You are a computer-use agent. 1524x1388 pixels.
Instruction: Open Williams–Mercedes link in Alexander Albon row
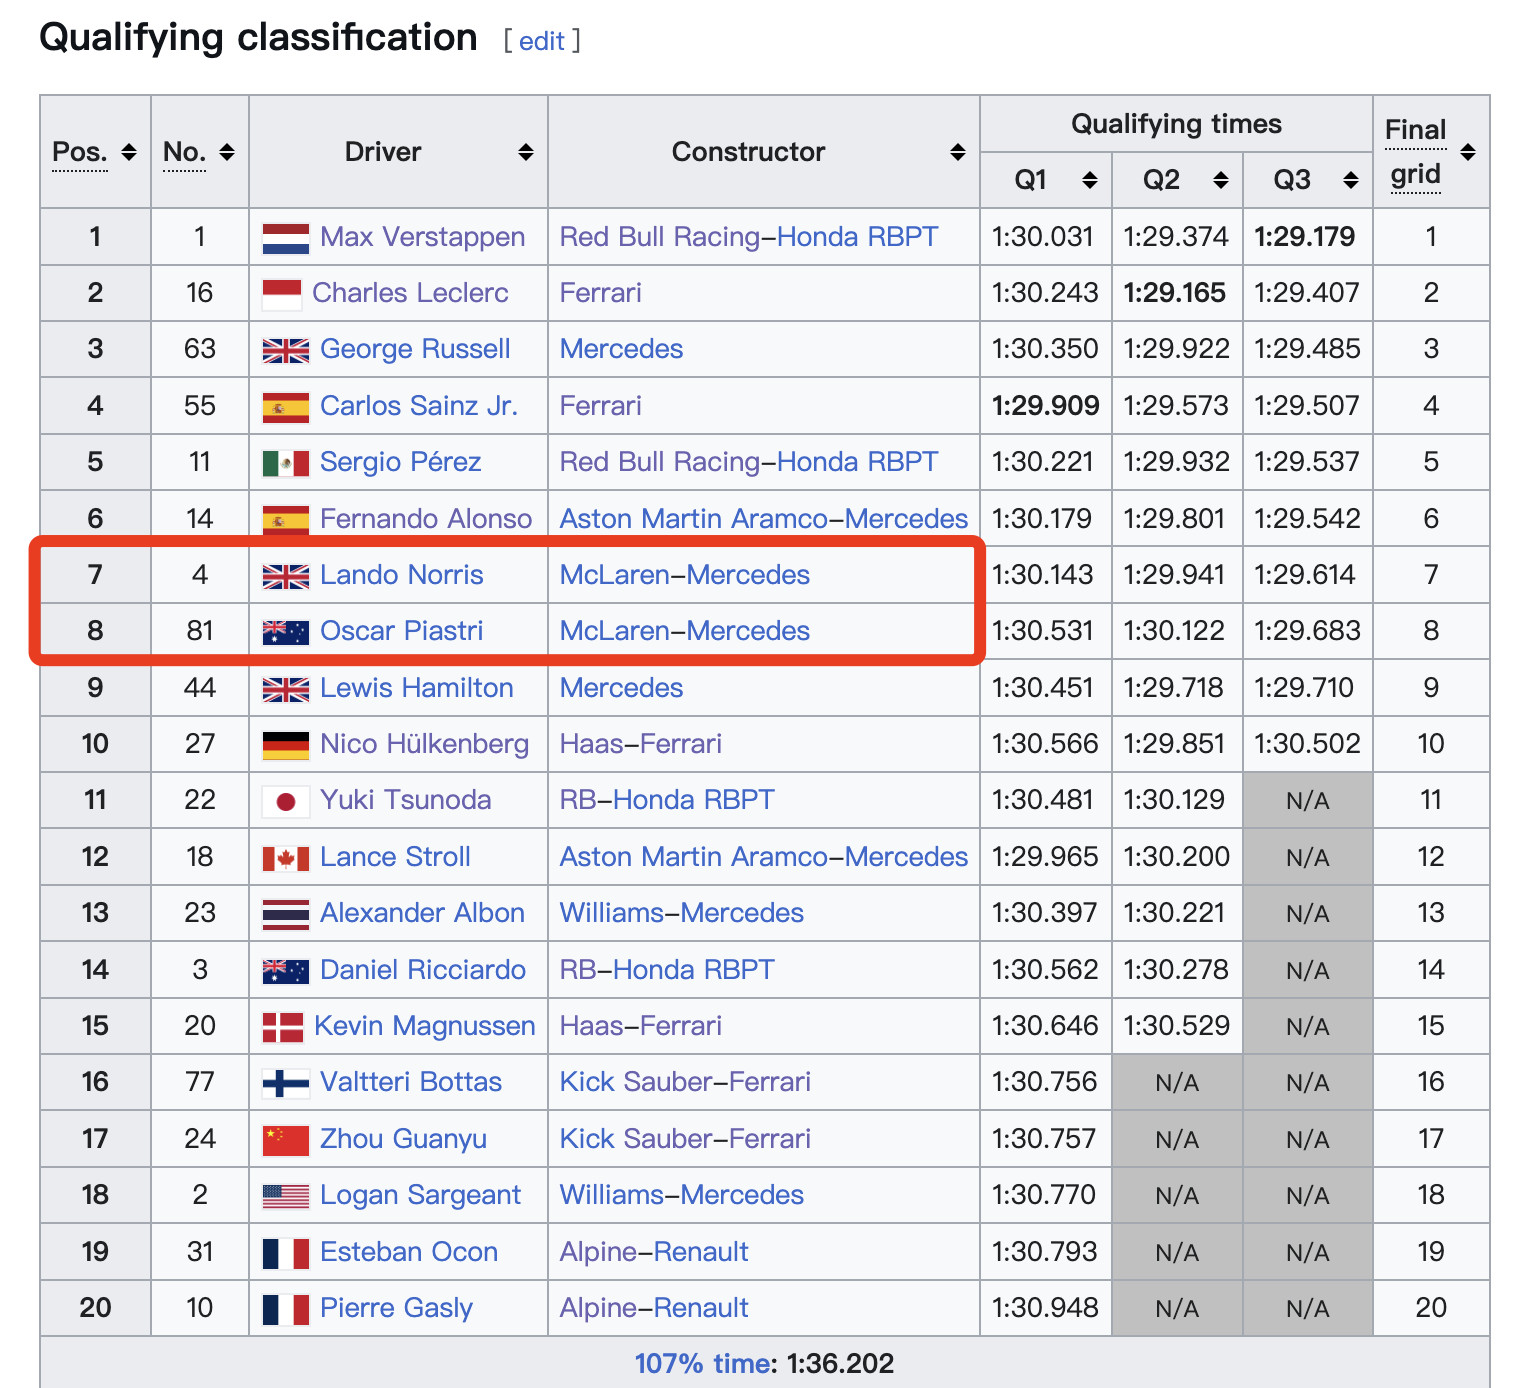(681, 913)
